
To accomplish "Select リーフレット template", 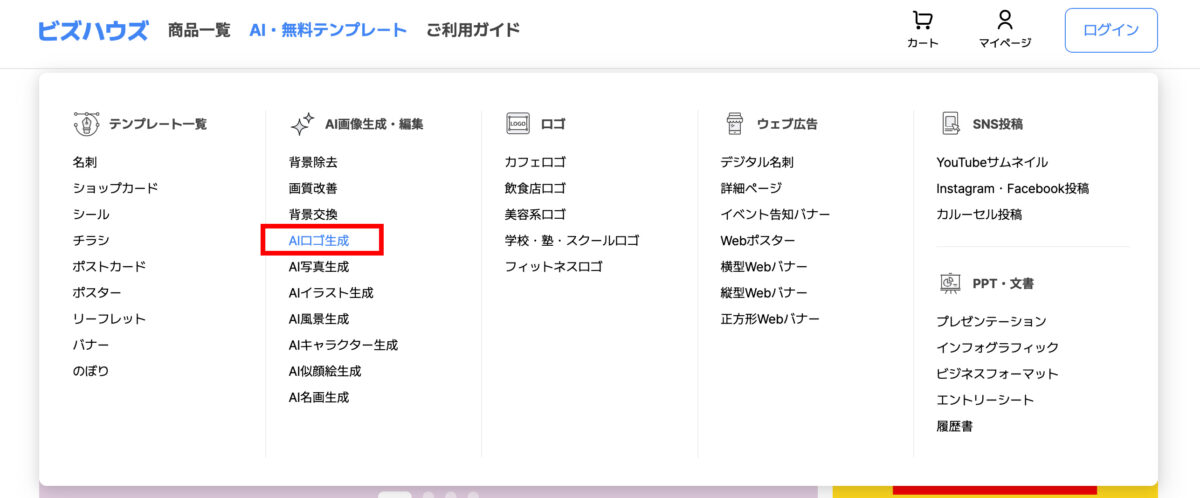I will click(x=109, y=319).
